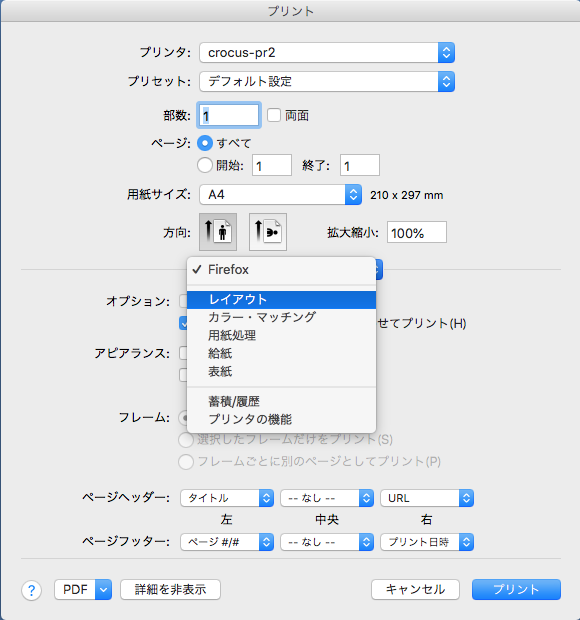Viewport: 580px width, 620px height.
Task: Open the PDF dropdown arrow
Action: pyautogui.click(x=103, y=590)
